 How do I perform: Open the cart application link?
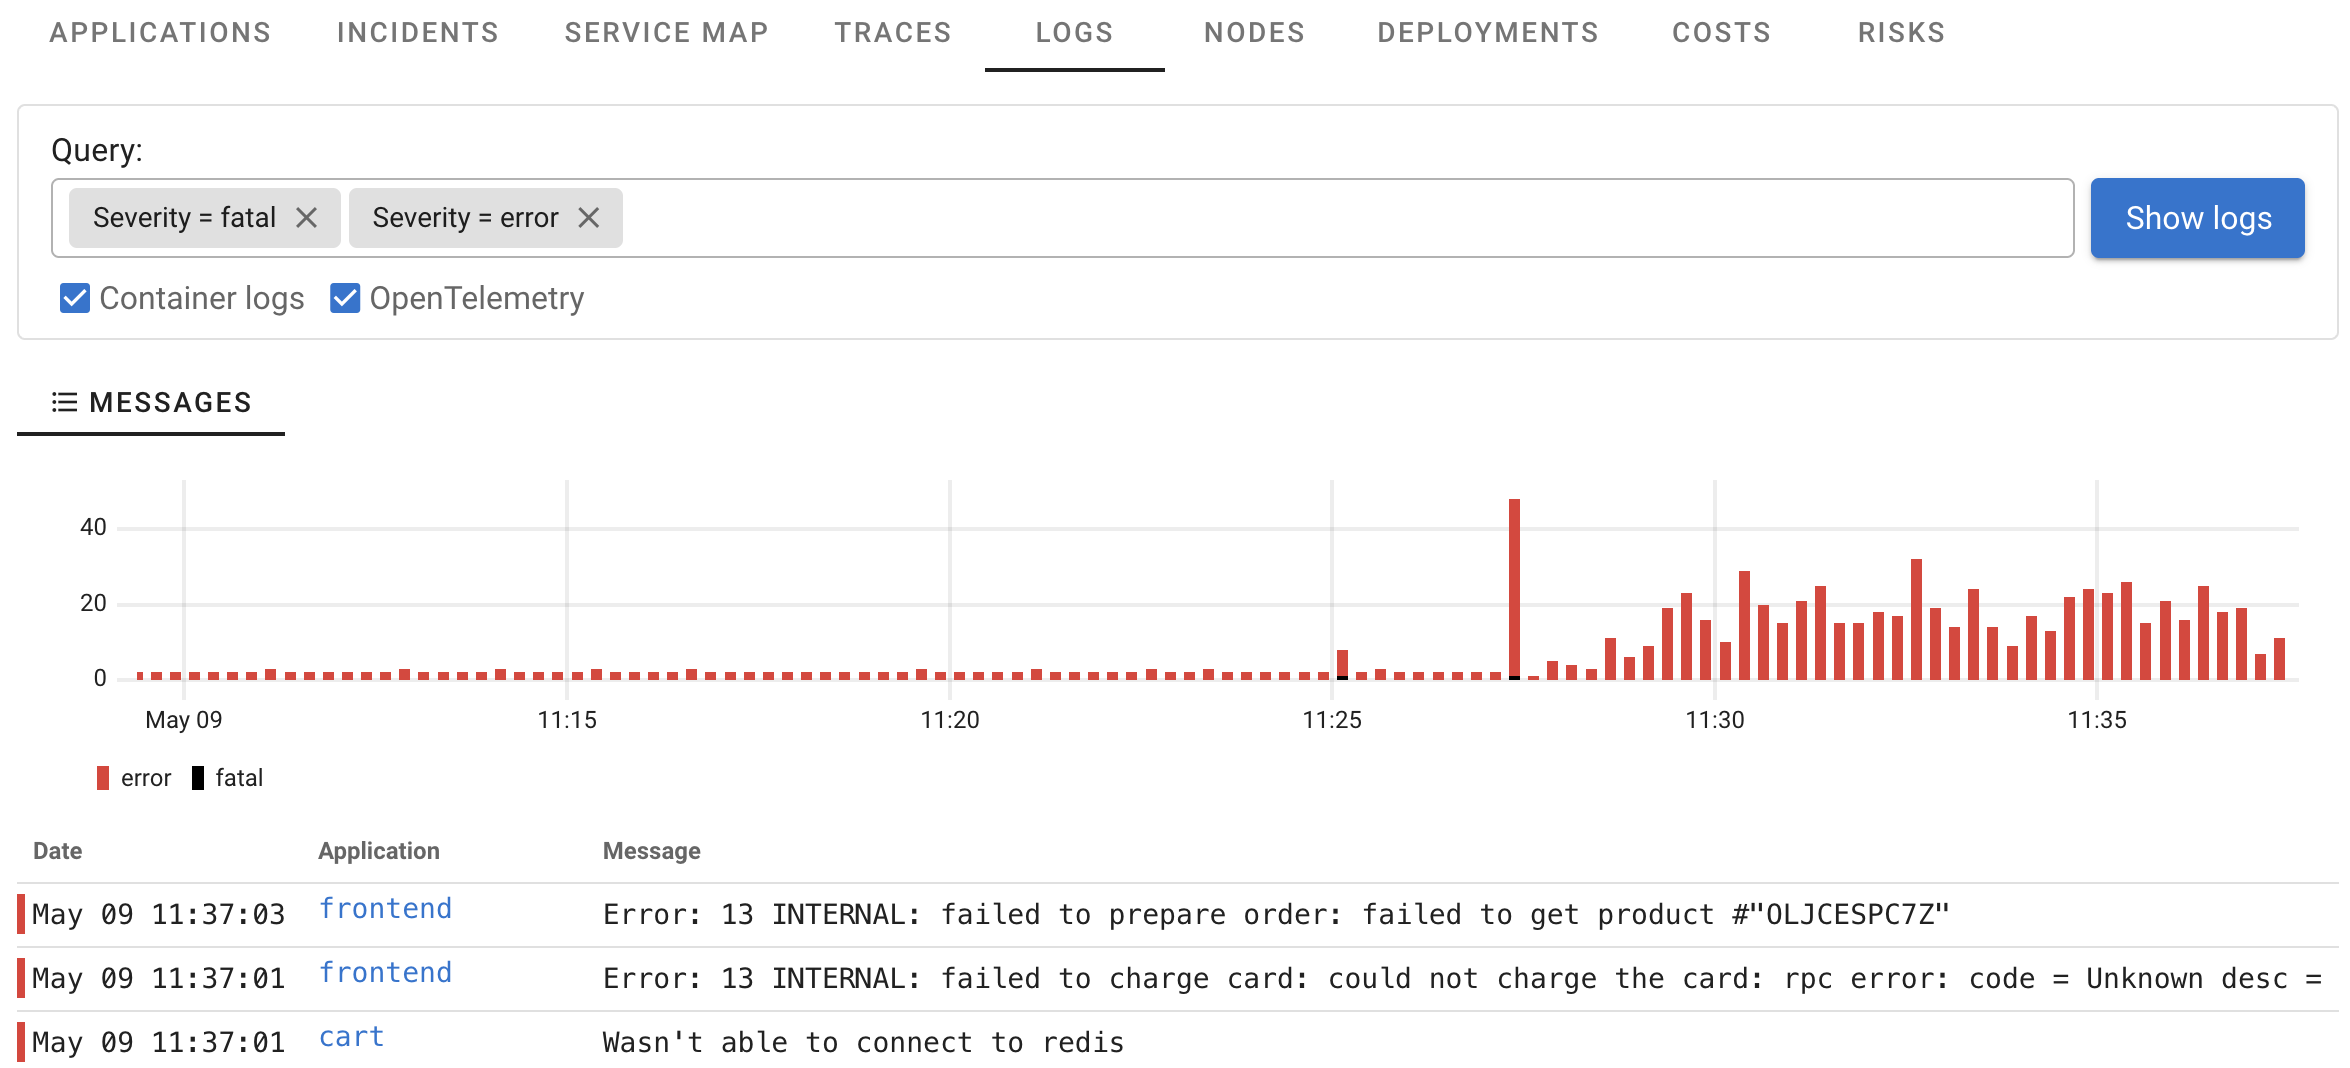[x=351, y=1037]
